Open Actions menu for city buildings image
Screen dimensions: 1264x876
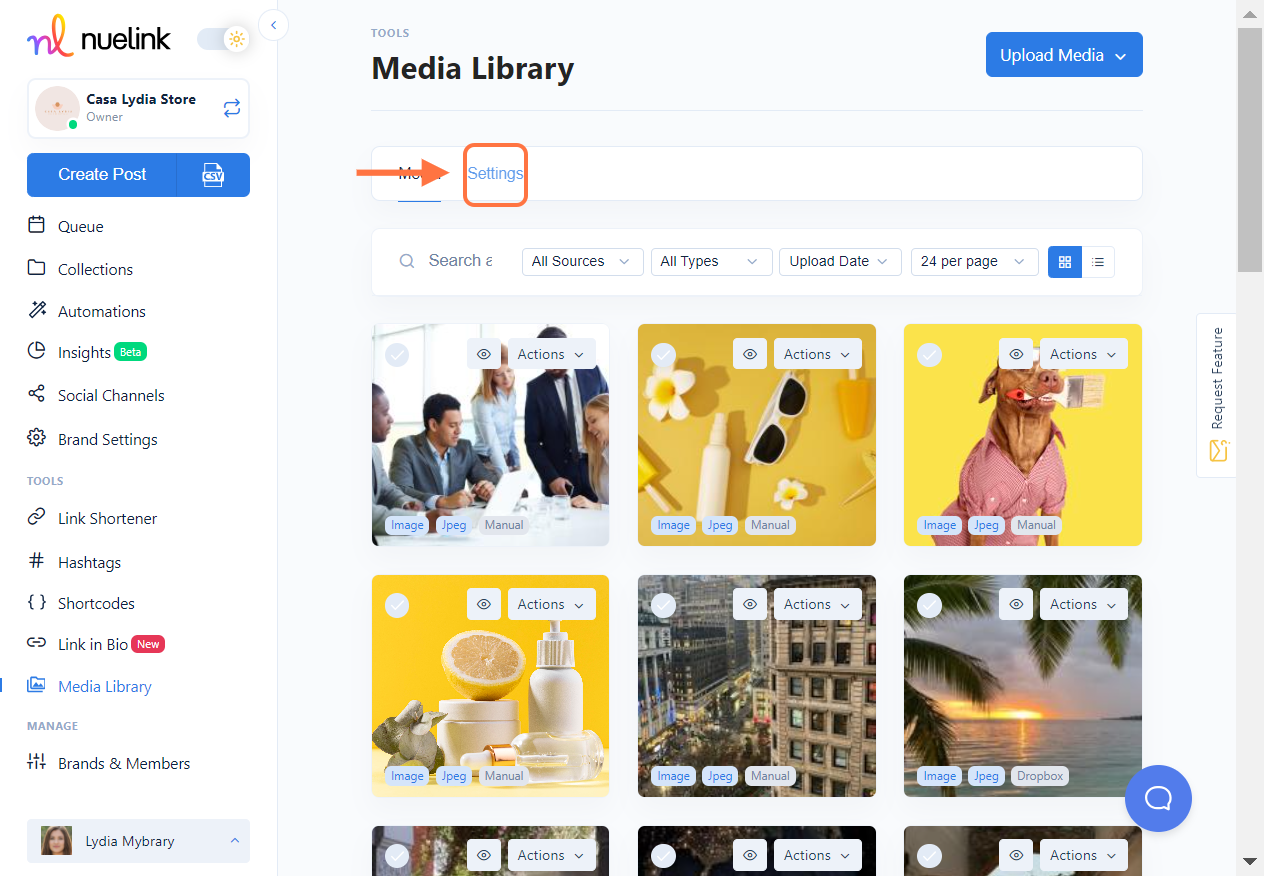[x=818, y=604]
